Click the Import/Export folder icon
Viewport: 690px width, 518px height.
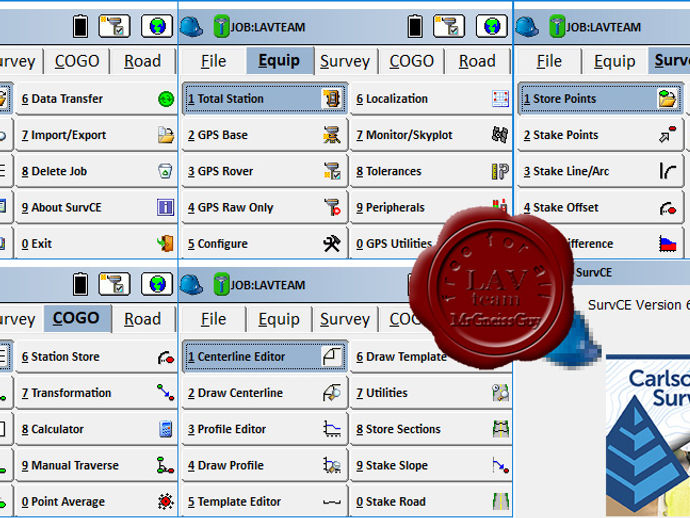pyautogui.click(x=166, y=135)
